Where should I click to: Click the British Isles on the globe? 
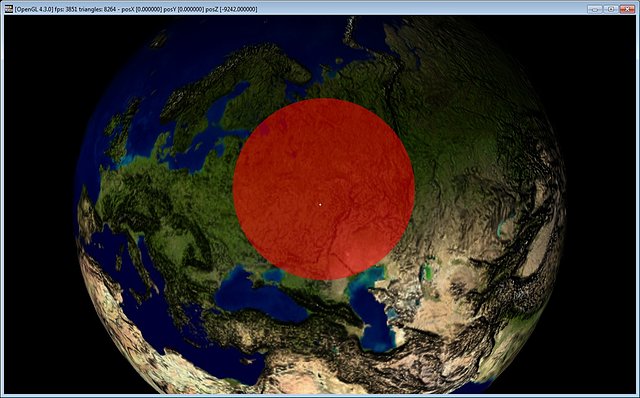point(122,130)
